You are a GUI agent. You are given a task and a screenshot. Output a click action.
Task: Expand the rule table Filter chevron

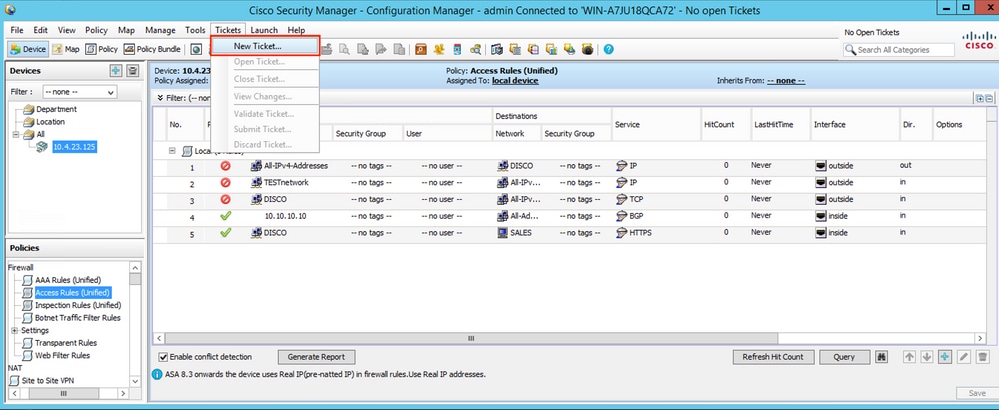point(160,98)
